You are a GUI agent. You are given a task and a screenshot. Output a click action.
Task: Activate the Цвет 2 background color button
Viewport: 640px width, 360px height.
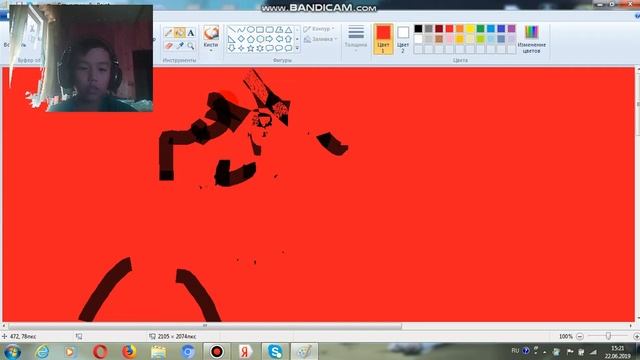point(403,38)
